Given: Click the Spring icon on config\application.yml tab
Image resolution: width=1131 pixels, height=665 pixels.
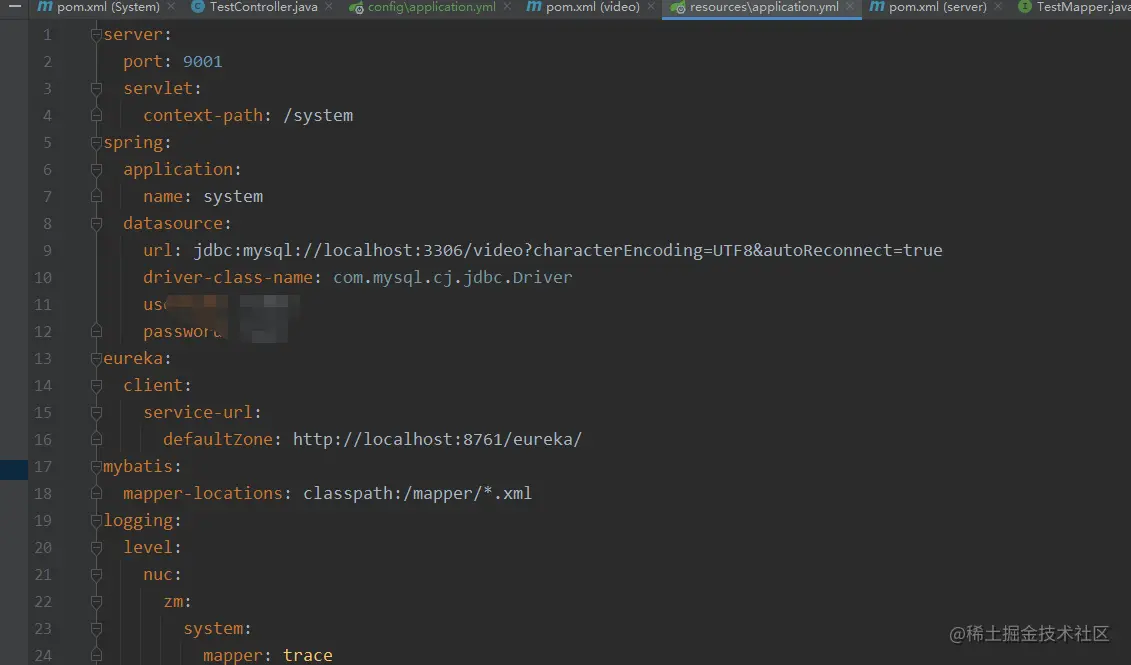Looking at the screenshot, I should click(x=356, y=7).
